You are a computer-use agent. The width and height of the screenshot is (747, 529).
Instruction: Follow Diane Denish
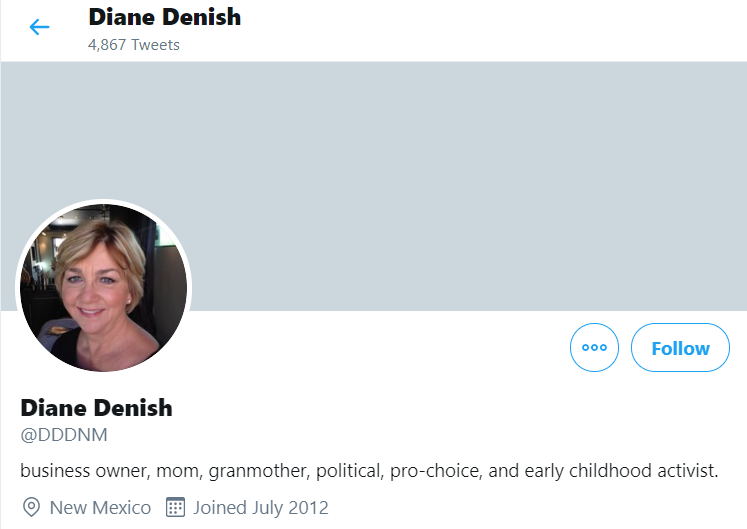(x=680, y=347)
